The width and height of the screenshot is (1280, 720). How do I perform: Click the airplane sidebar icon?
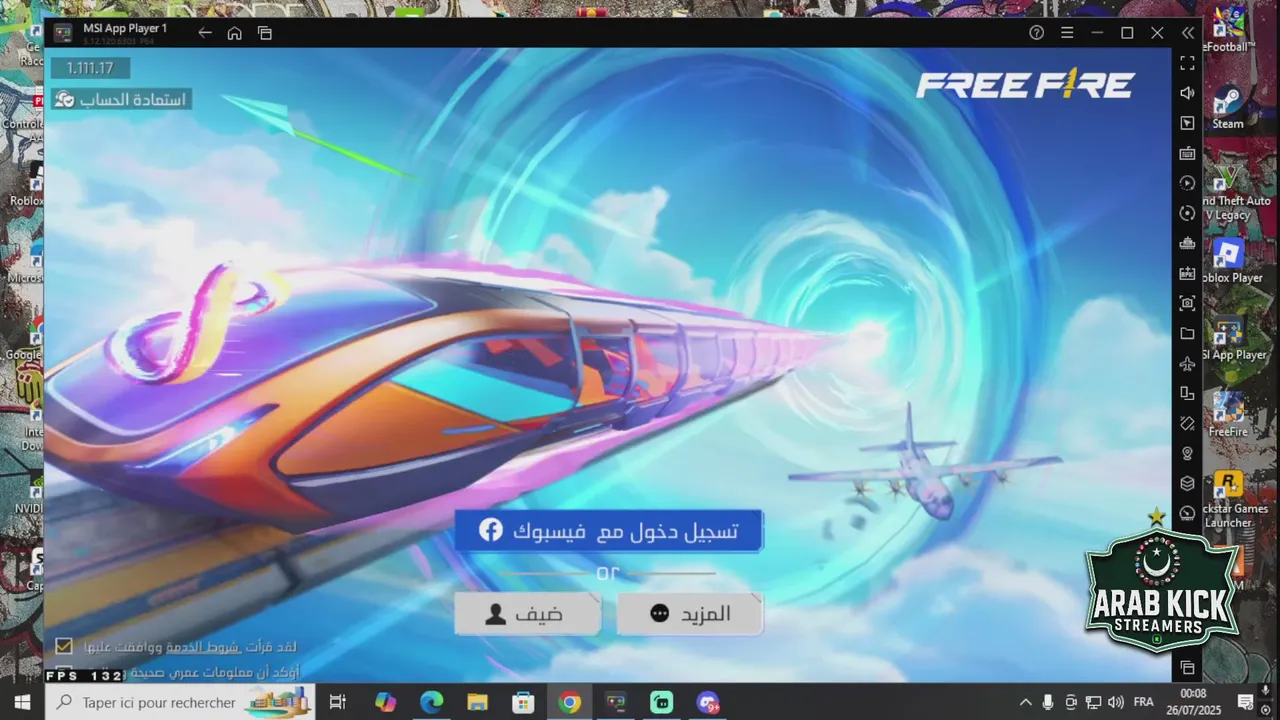pos(1187,363)
